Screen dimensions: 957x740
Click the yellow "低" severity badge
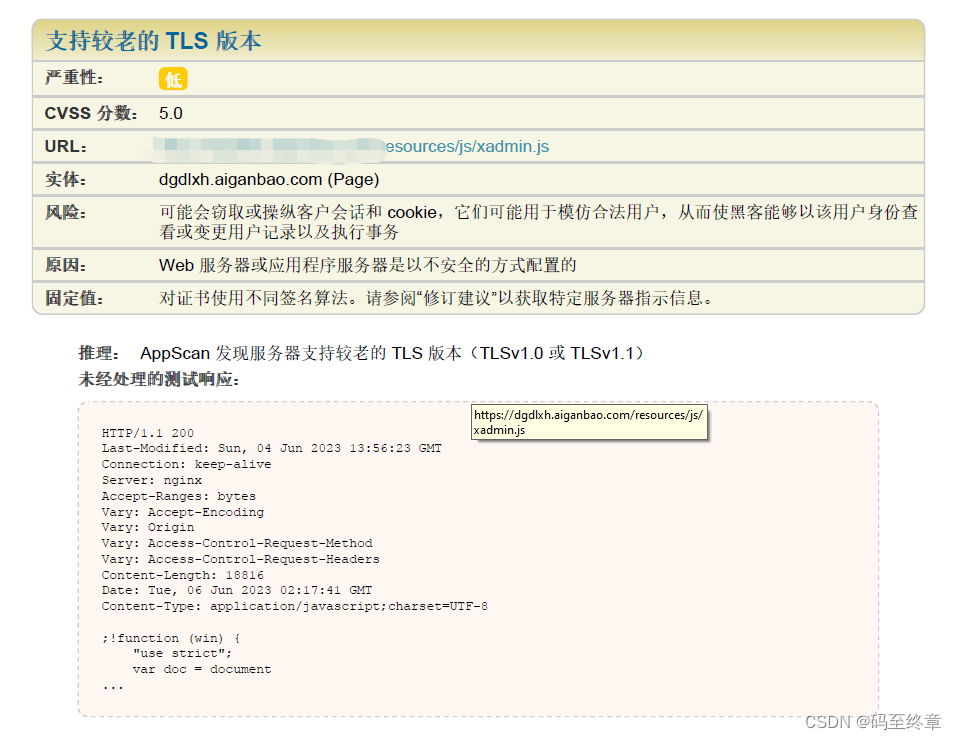click(x=172, y=79)
